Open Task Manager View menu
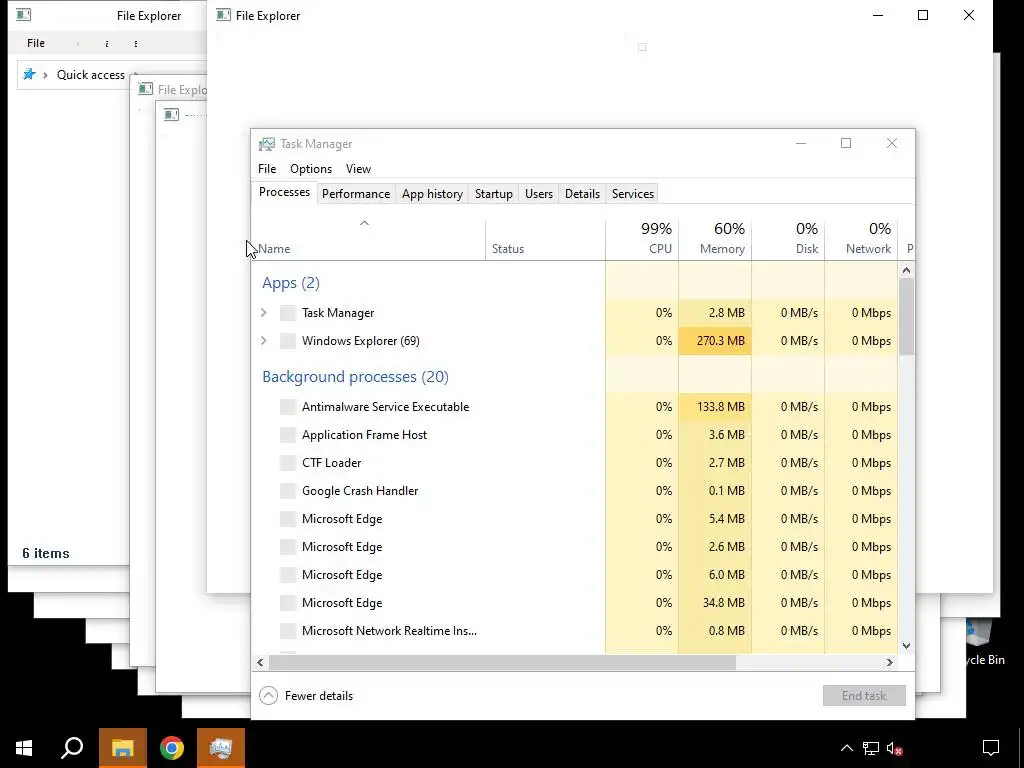1024x768 pixels. click(358, 169)
